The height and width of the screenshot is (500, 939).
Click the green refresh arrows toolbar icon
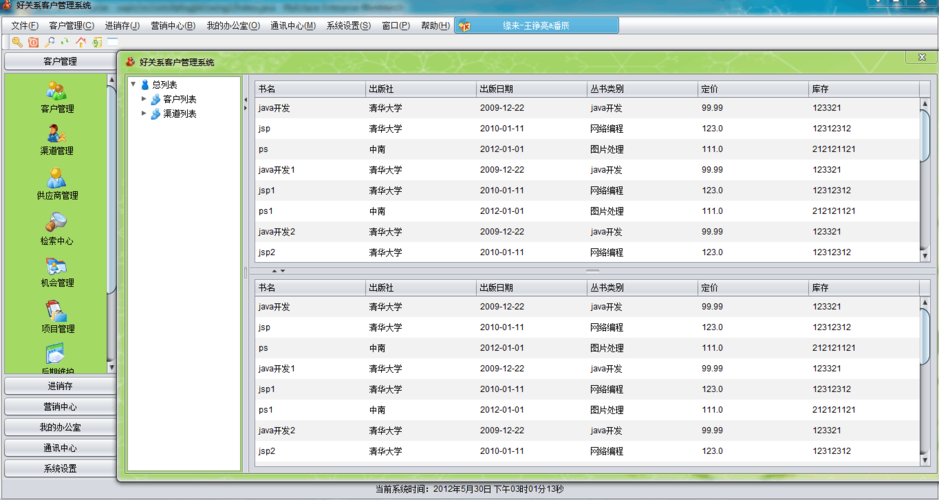pos(65,42)
